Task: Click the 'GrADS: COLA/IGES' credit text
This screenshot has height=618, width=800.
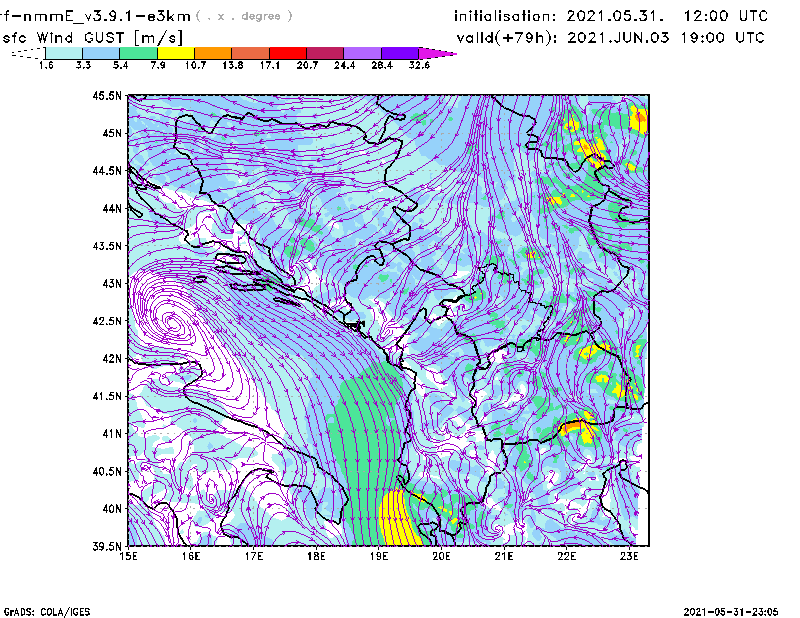Action: click(x=47, y=612)
